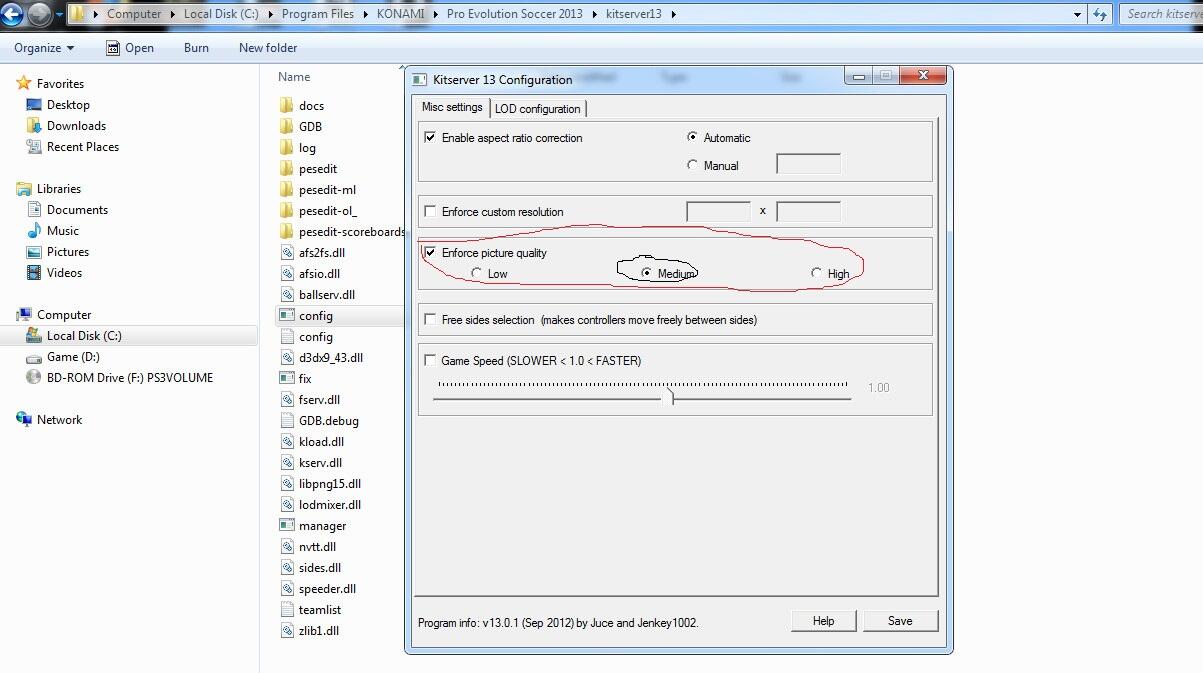Select the d3dx9_43.dll file icon
Screen dimensions: 1203x673
click(x=286, y=357)
